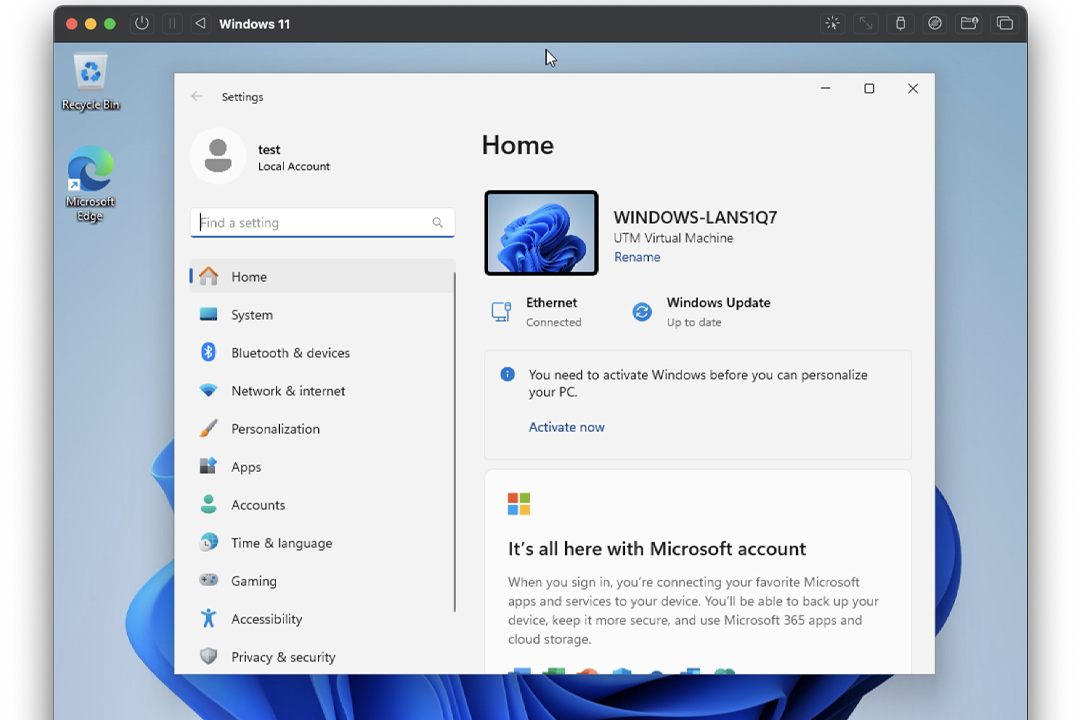Click the windows/displays icon in UTM toolbar
1080x720 pixels.
[1004, 23]
